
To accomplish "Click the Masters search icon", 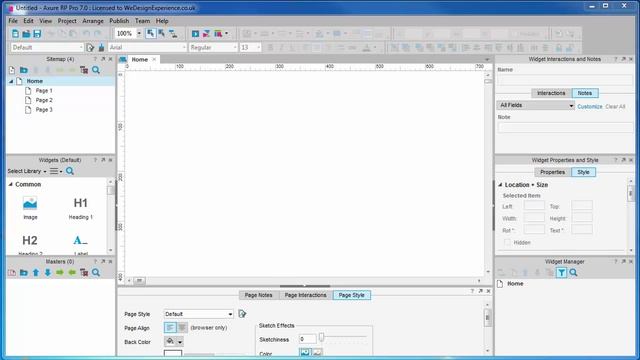I will click(x=96, y=273).
